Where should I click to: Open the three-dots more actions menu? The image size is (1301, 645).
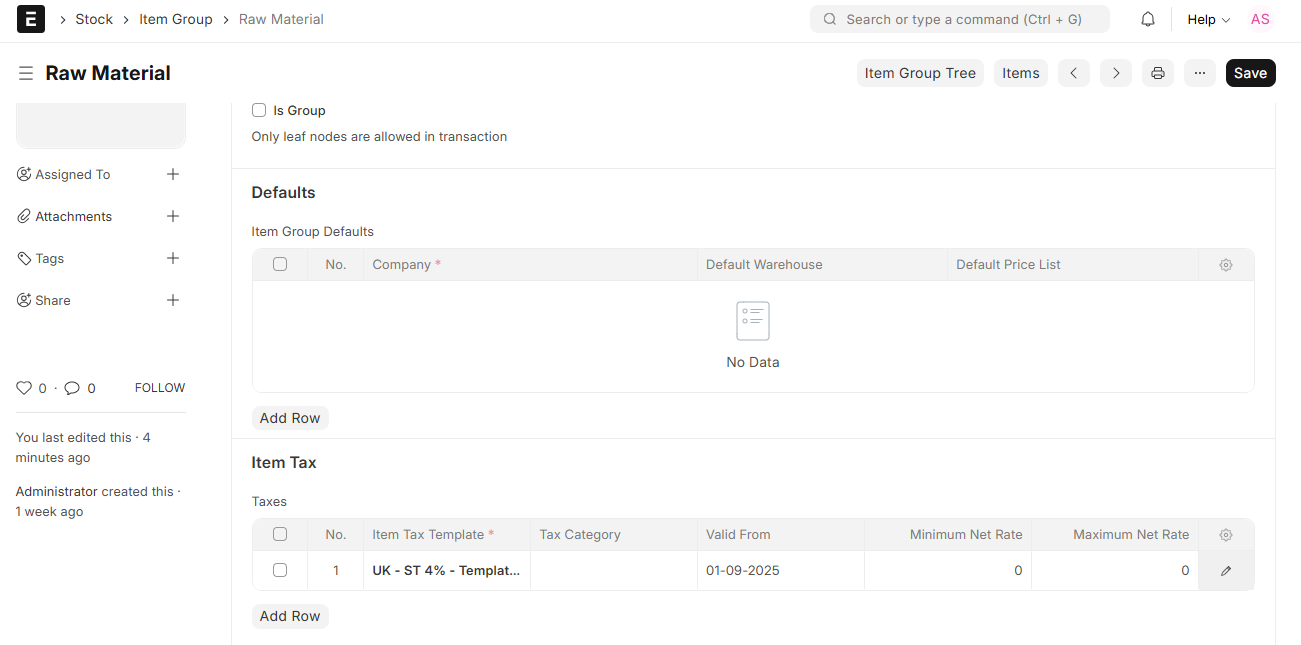click(x=1200, y=73)
